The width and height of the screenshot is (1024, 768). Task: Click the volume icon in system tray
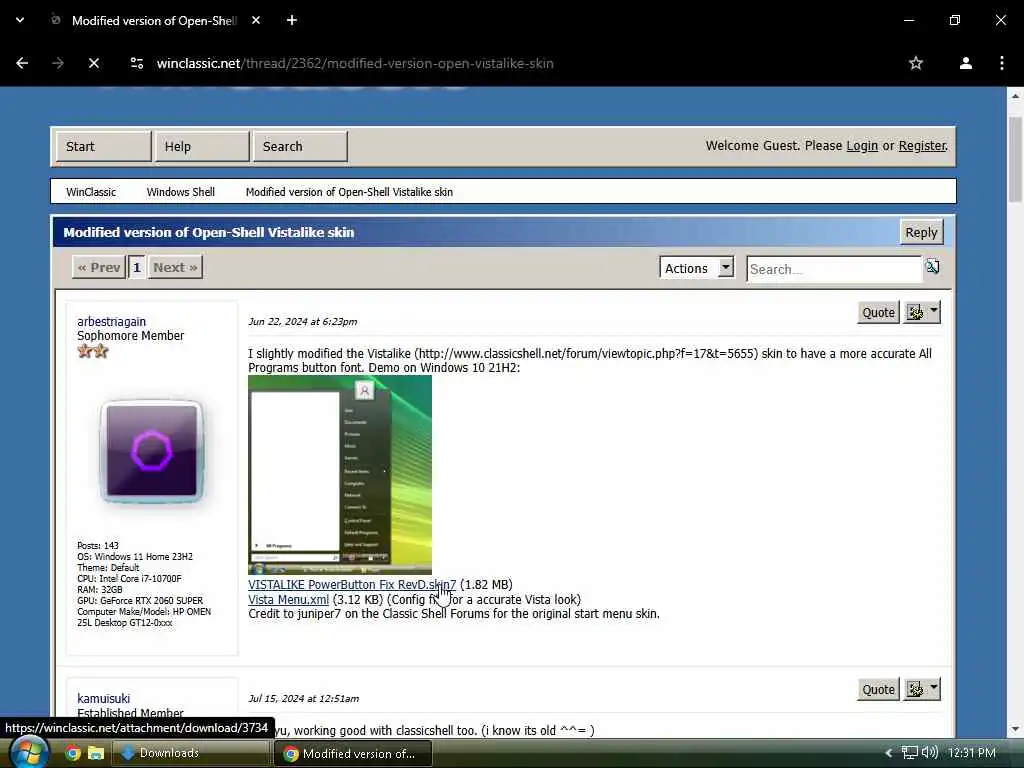[930, 752]
